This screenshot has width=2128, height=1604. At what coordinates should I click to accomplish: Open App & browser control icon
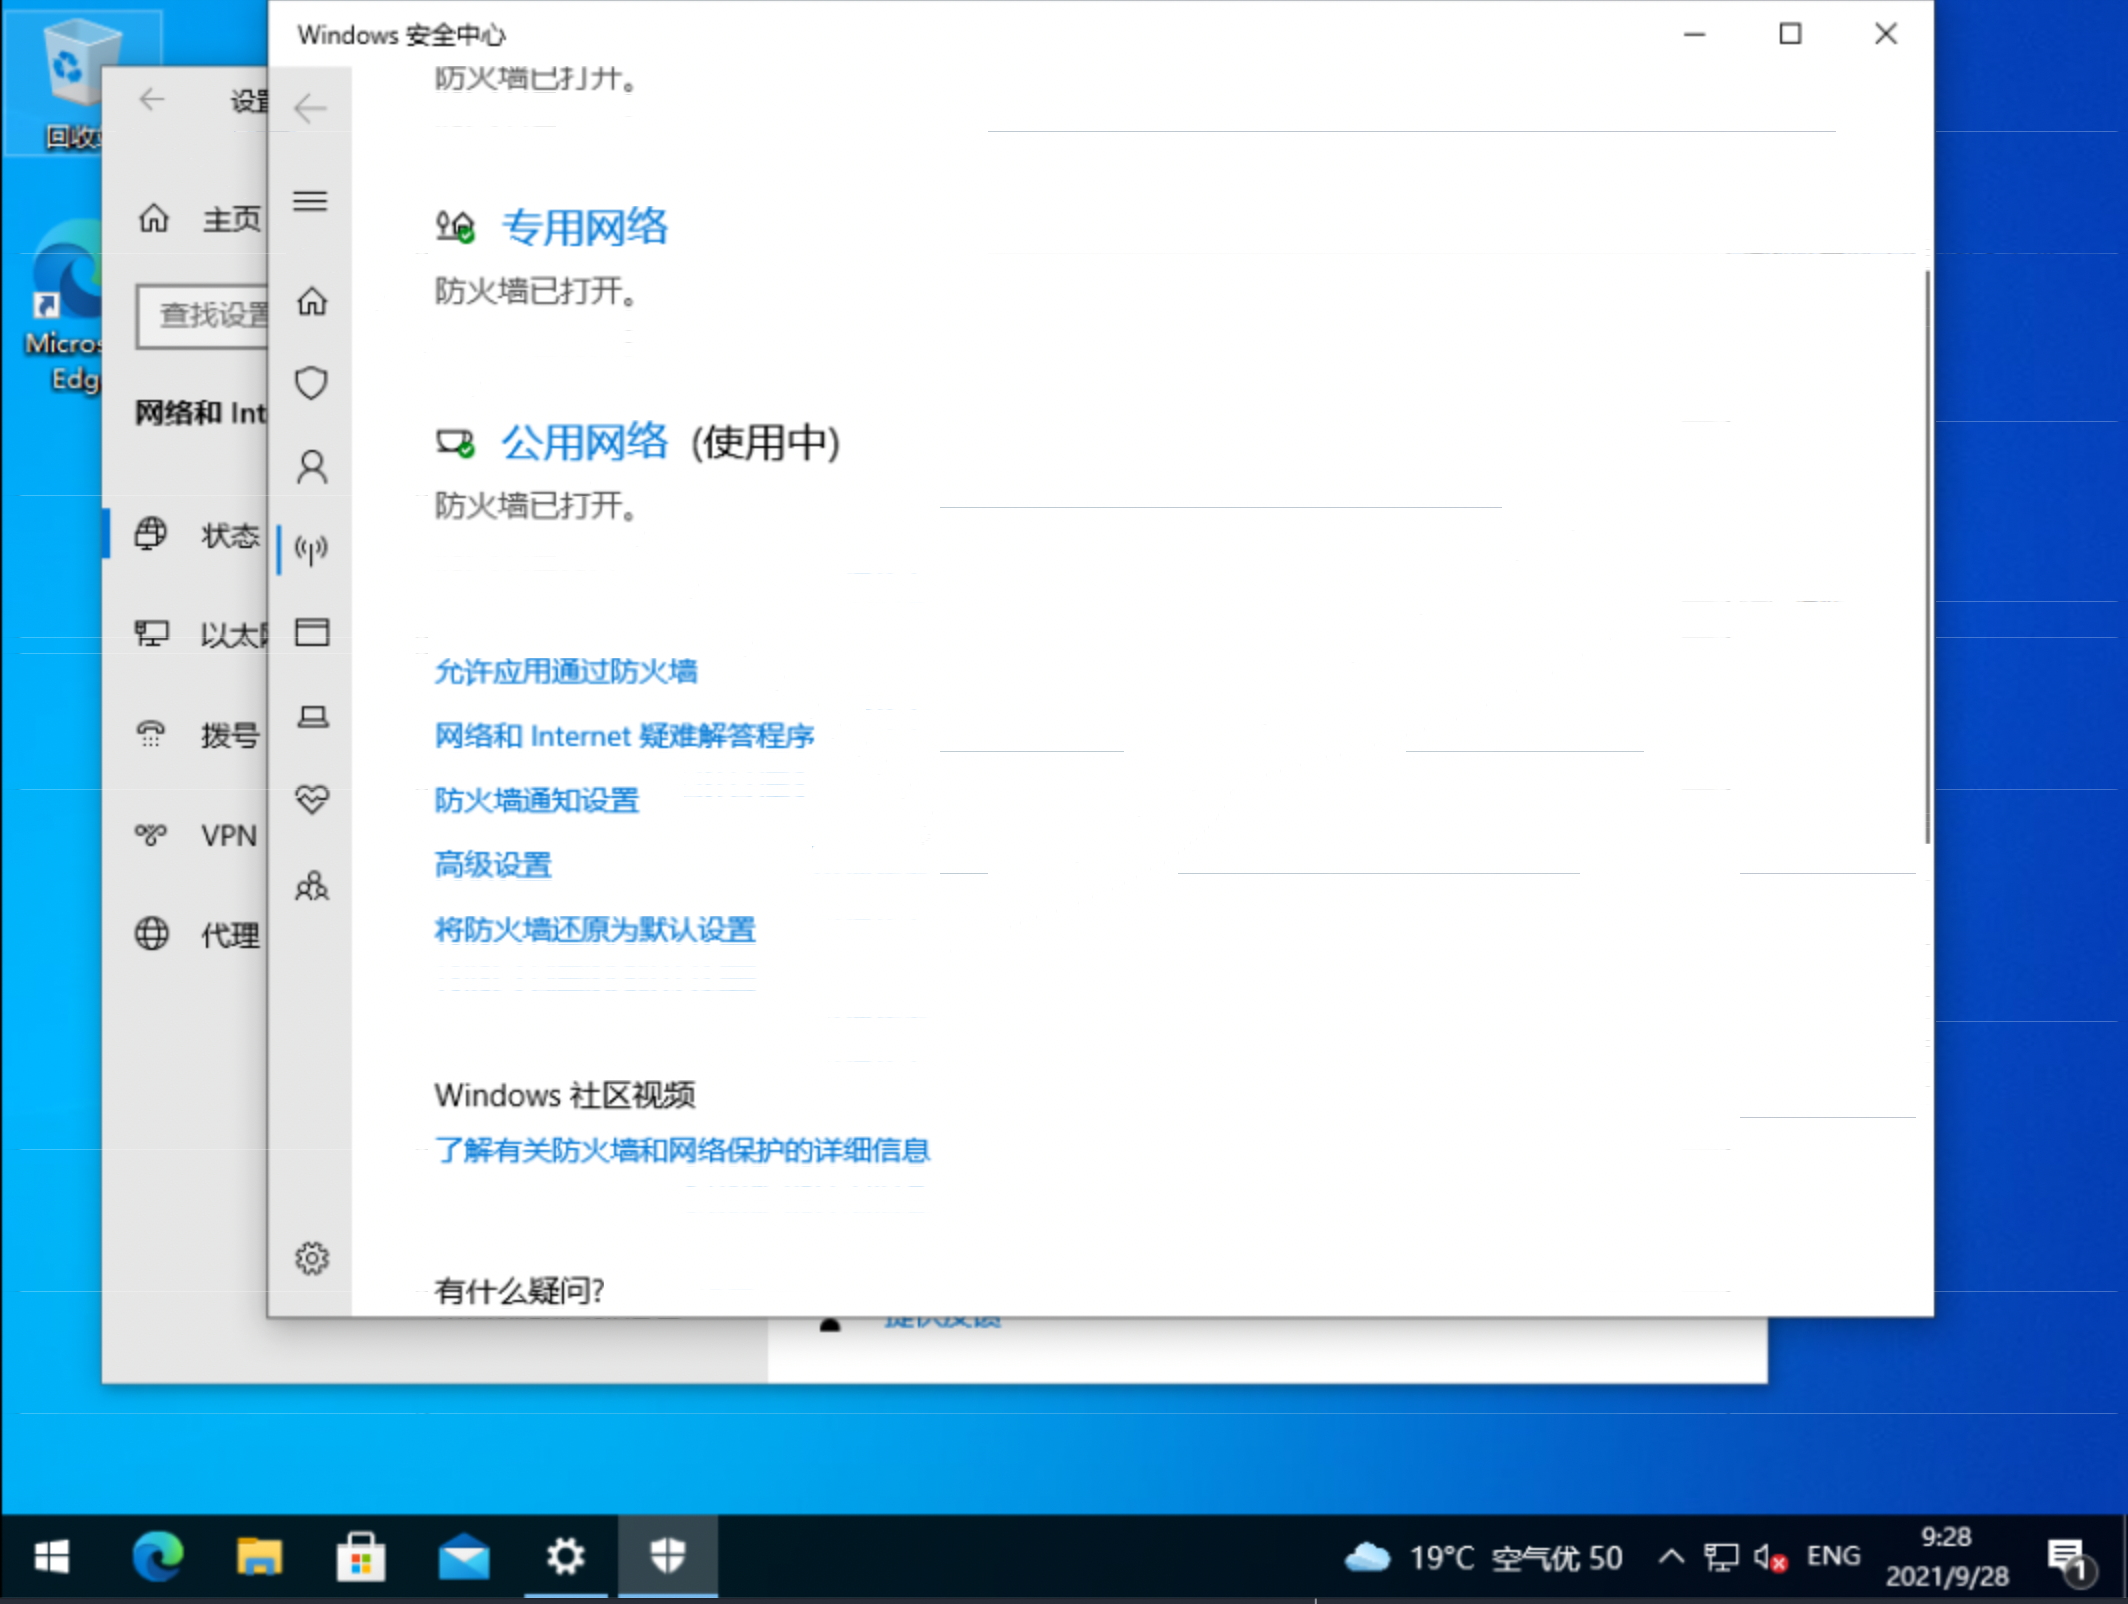coord(311,632)
